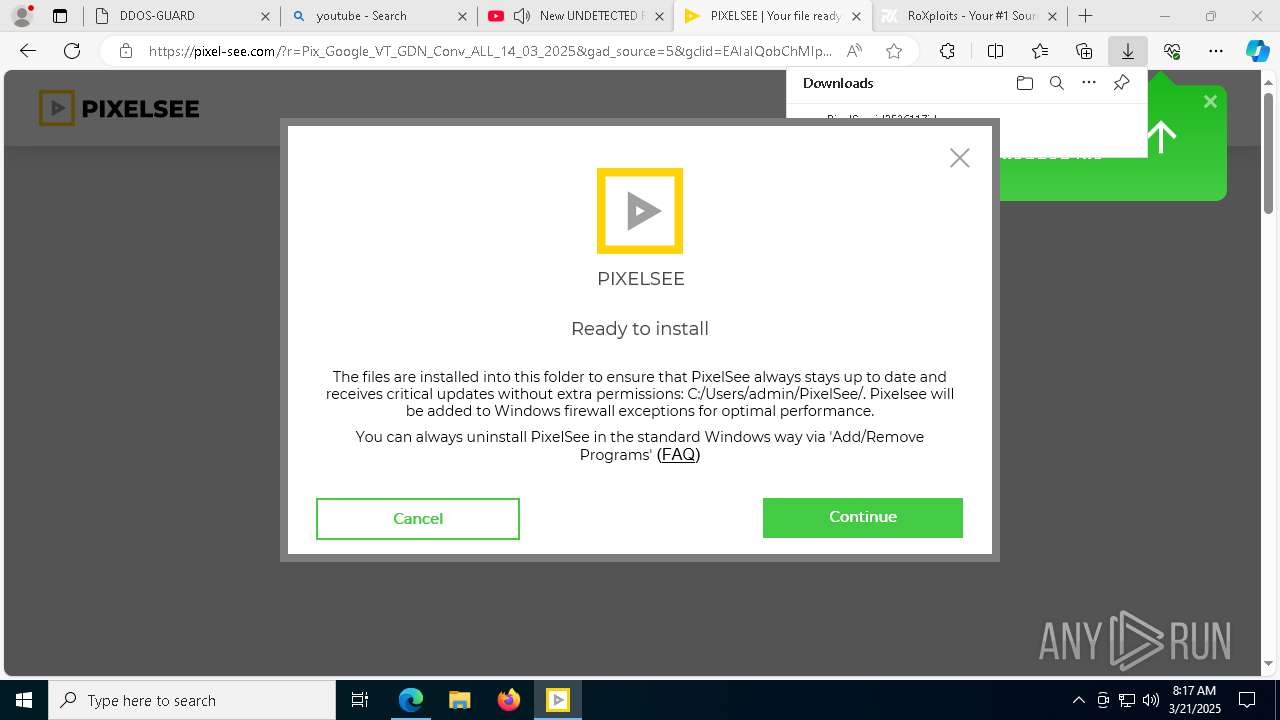Close the Ready to install dialog

tap(960, 158)
